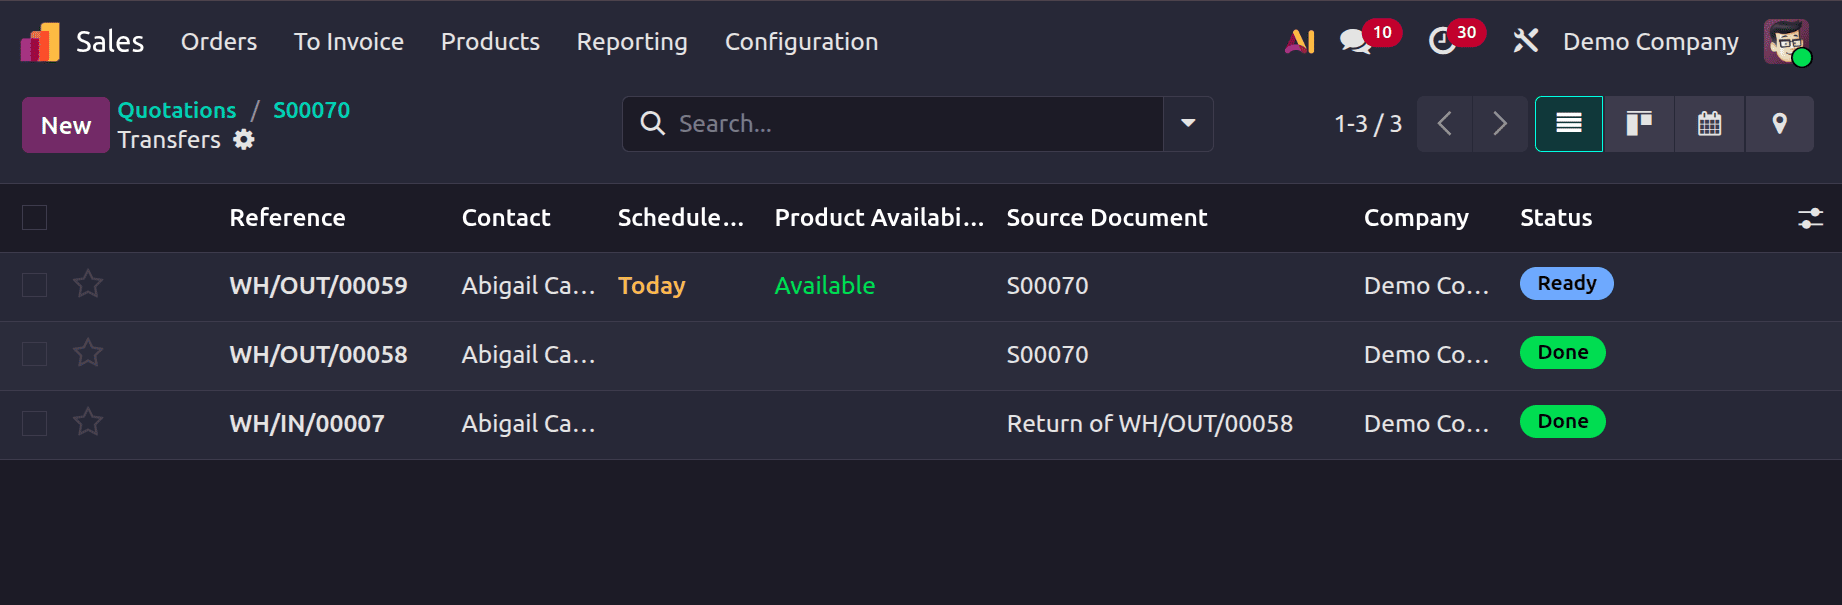Tick the WH/OUT/00058 row checkbox
Image resolution: width=1842 pixels, height=605 pixels.
coord(35,354)
